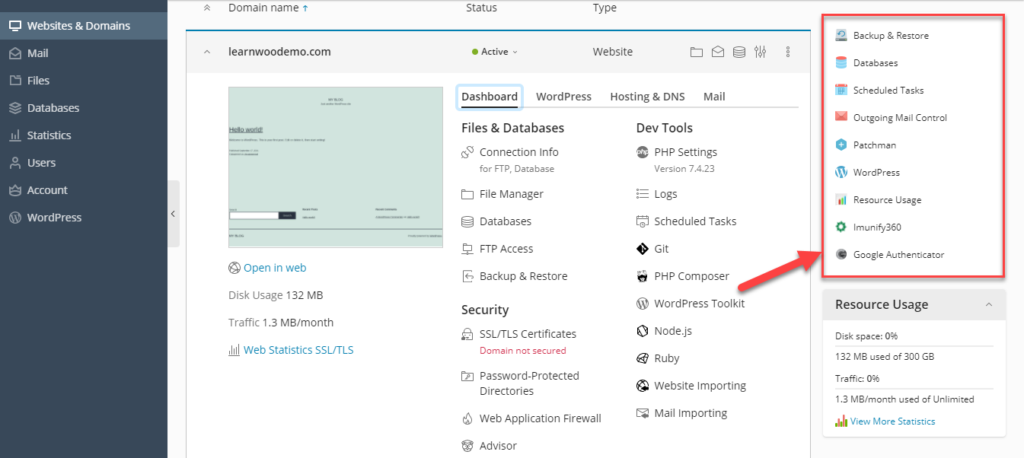Click Scheduled Tasks in right panel
Image resolution: width=1024 pixels, height=458 pixels.
888,91
